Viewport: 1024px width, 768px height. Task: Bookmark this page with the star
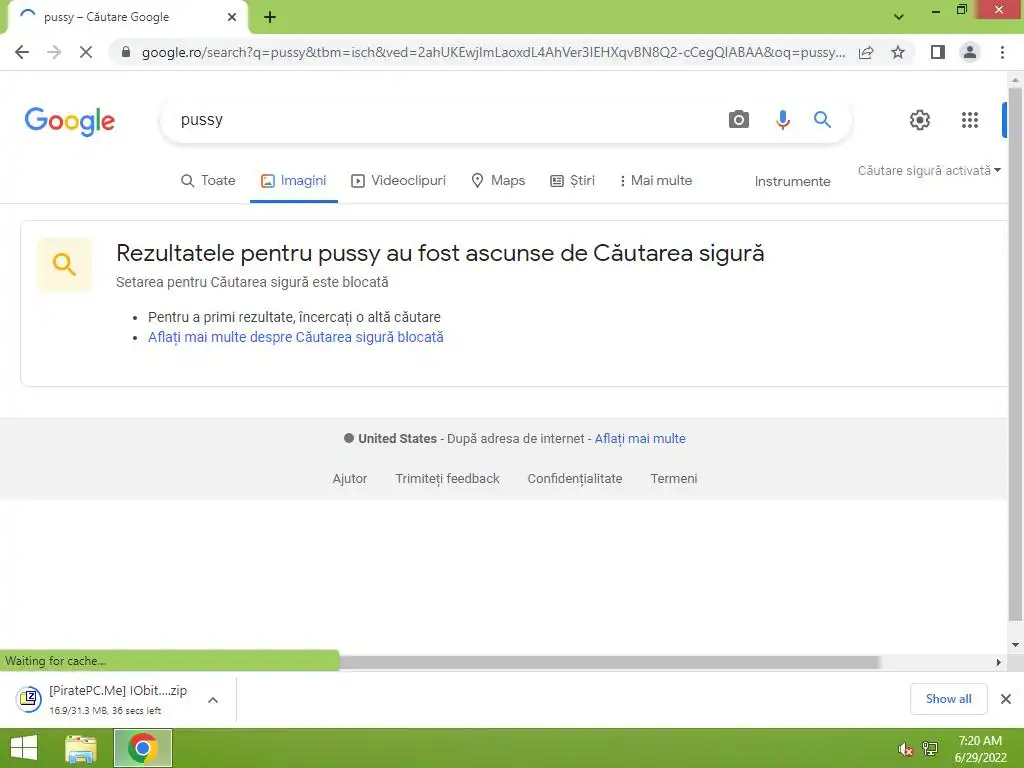pos(898,52)
